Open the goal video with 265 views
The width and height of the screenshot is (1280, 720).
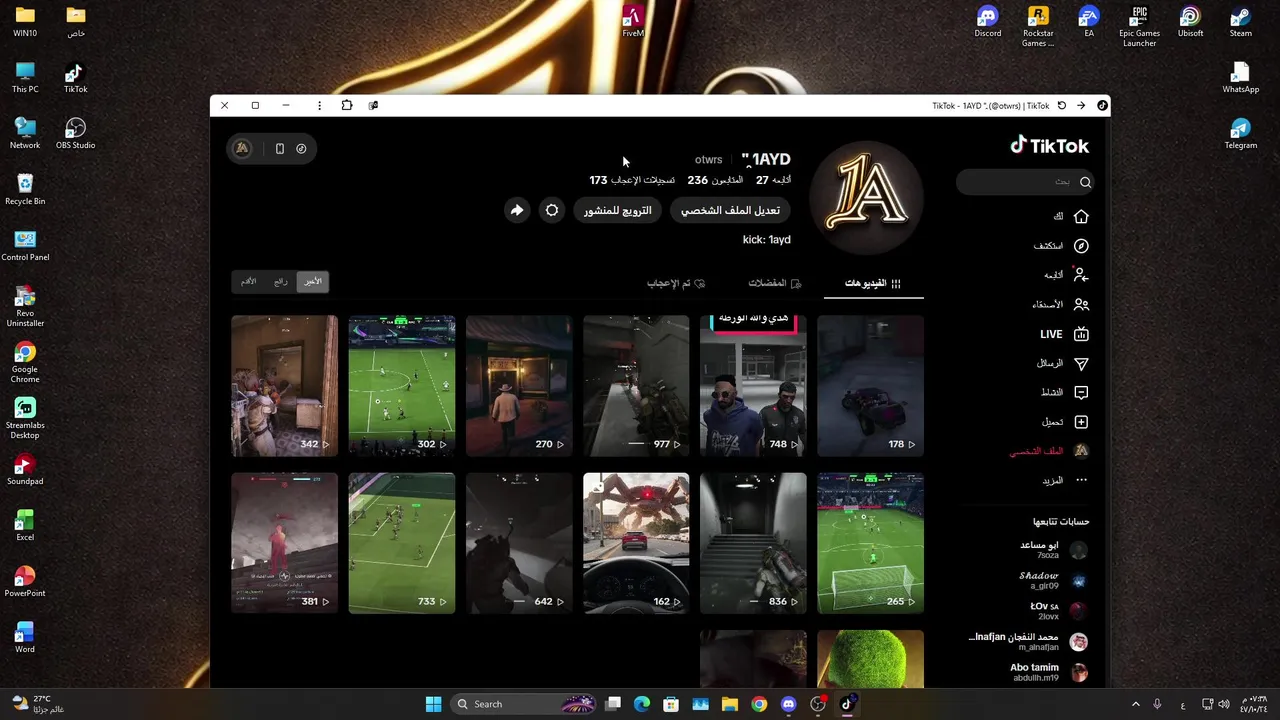tap(870, 543)
